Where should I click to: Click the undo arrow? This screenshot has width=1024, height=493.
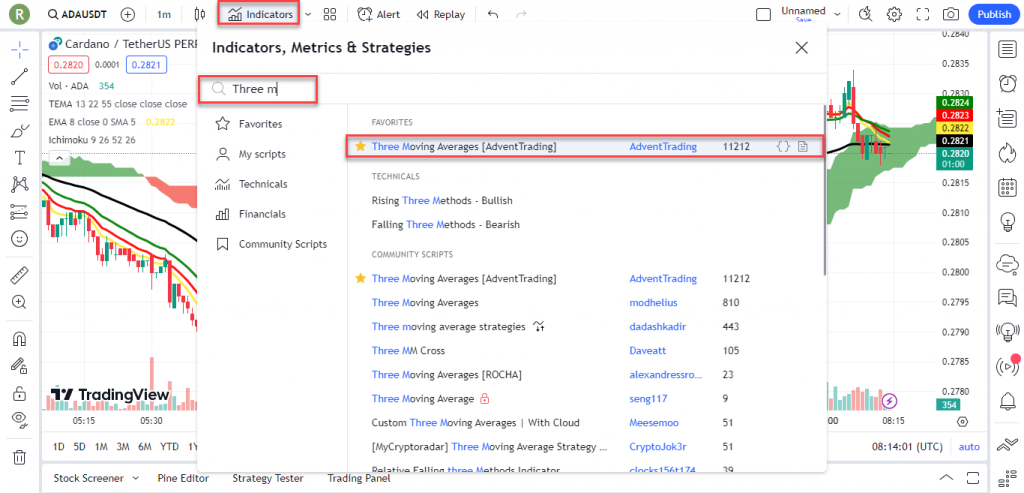493,14
